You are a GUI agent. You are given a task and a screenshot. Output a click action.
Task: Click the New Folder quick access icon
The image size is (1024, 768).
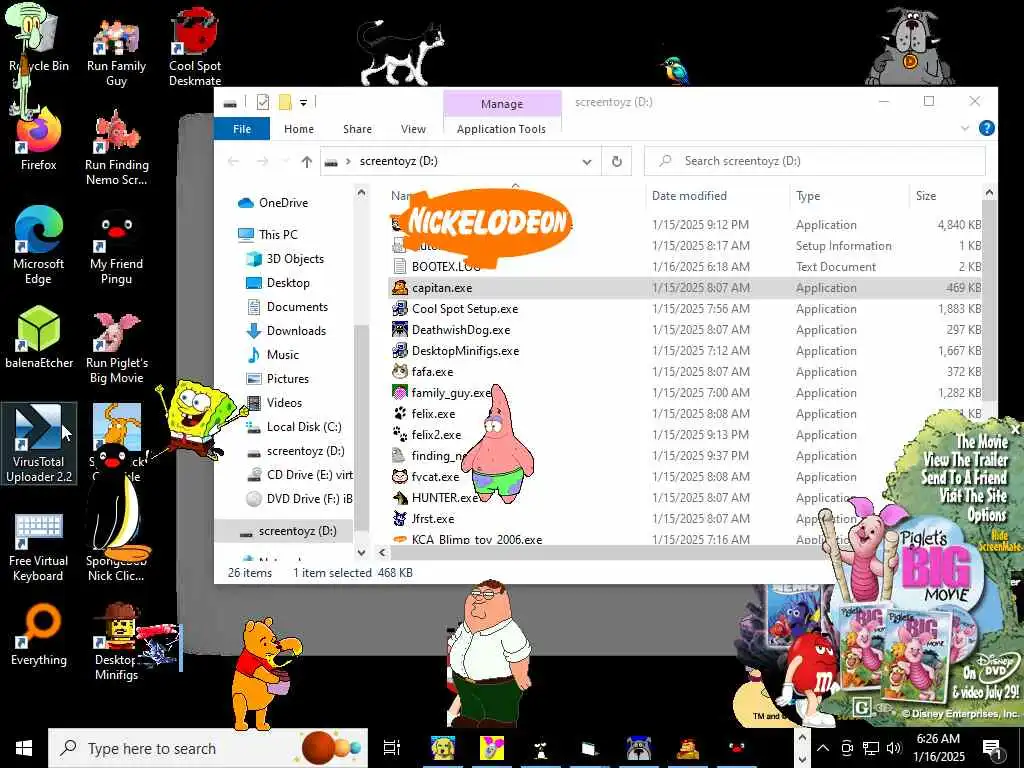285,102
